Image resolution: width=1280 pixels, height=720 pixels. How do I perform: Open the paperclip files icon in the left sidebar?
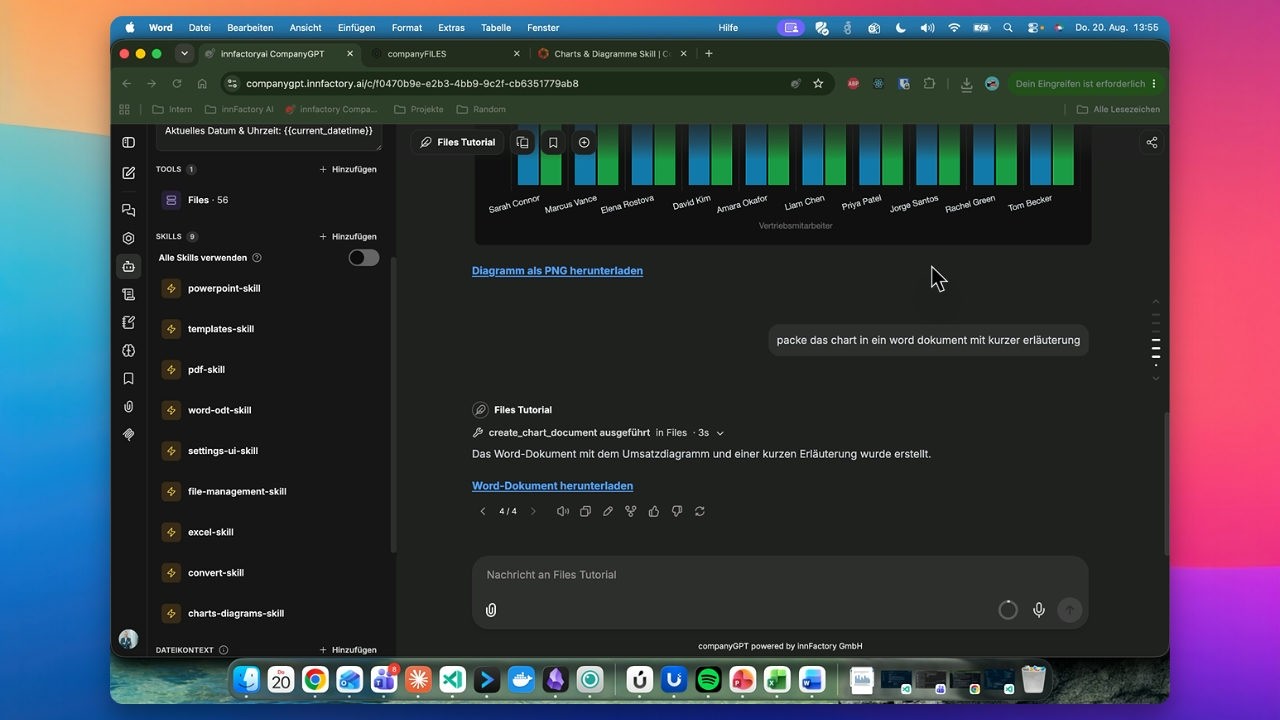[x=128, y=407]
